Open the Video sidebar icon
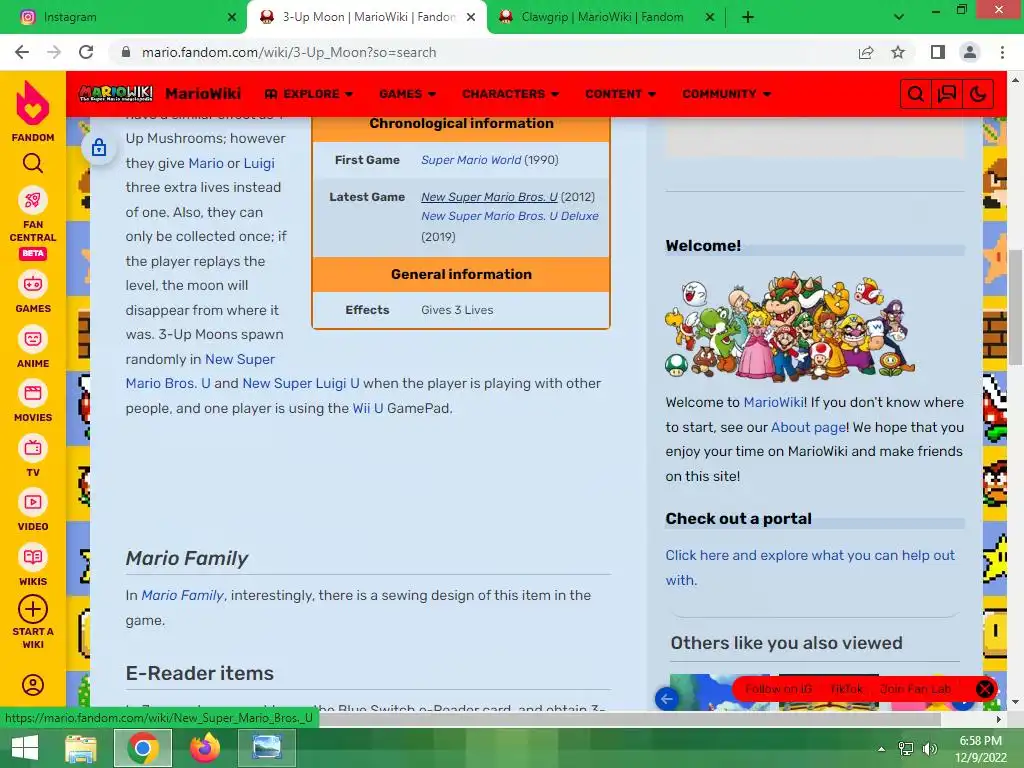This screenshot has width=1024, height=768. (33, 502)
